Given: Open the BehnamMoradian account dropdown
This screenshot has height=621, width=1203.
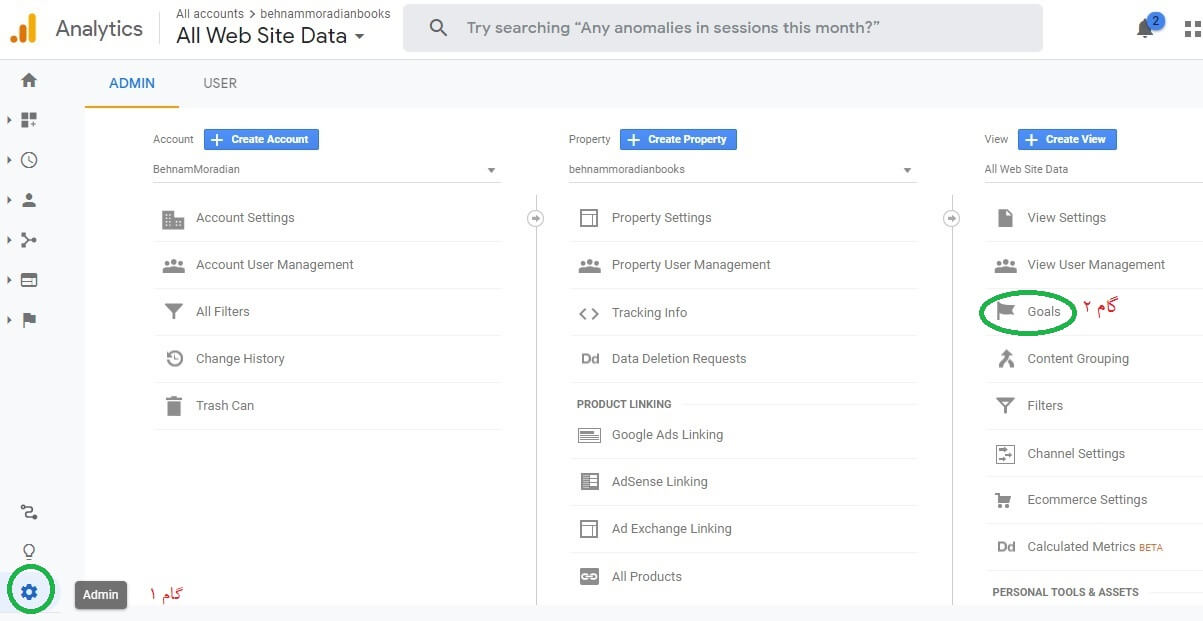Looking at the screenshot, I should [x=325, y=170].
